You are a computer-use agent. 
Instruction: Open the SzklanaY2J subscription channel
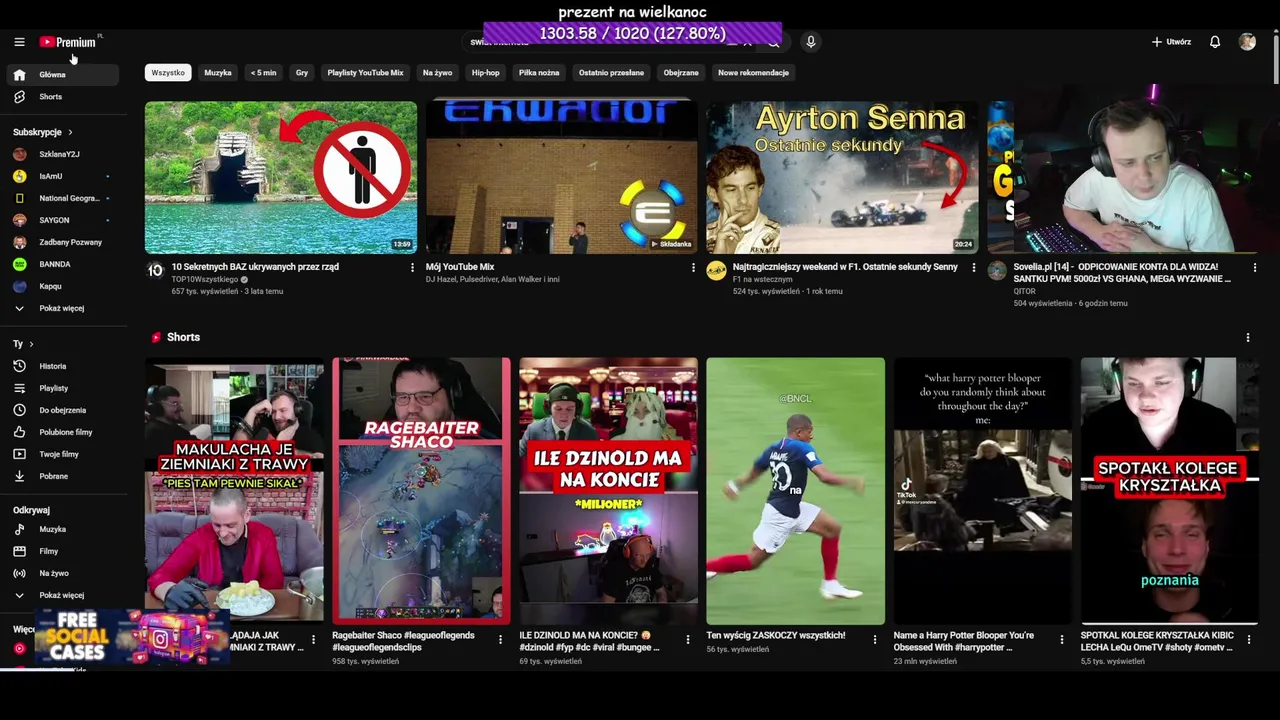pos(64,154)
